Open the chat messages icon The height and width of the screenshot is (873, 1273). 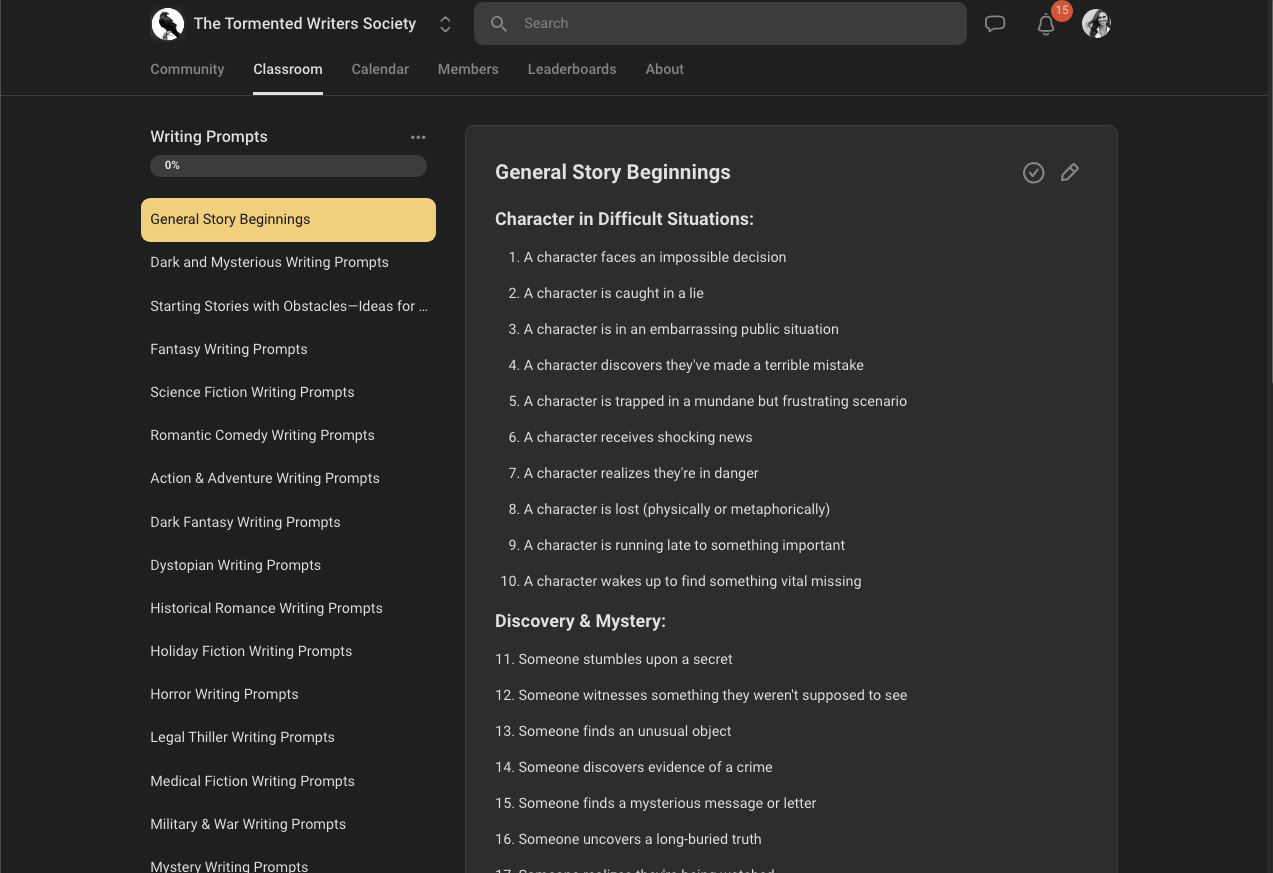[x=994, y=24]
